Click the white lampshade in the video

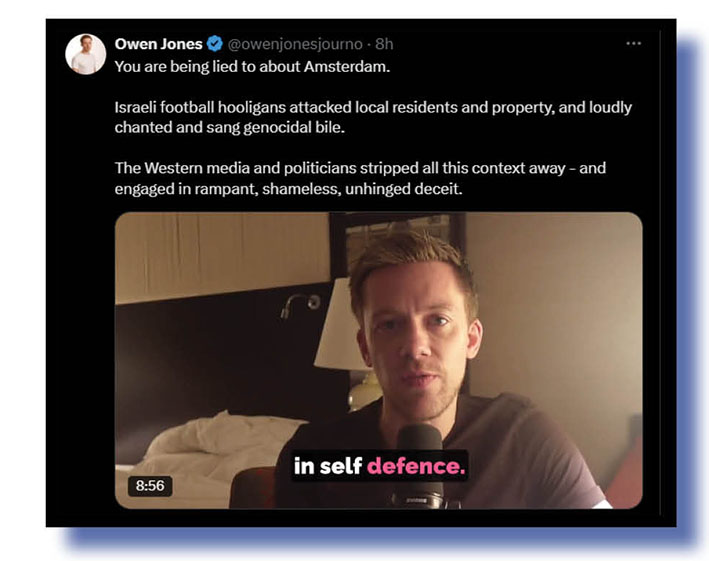[340, 324]
